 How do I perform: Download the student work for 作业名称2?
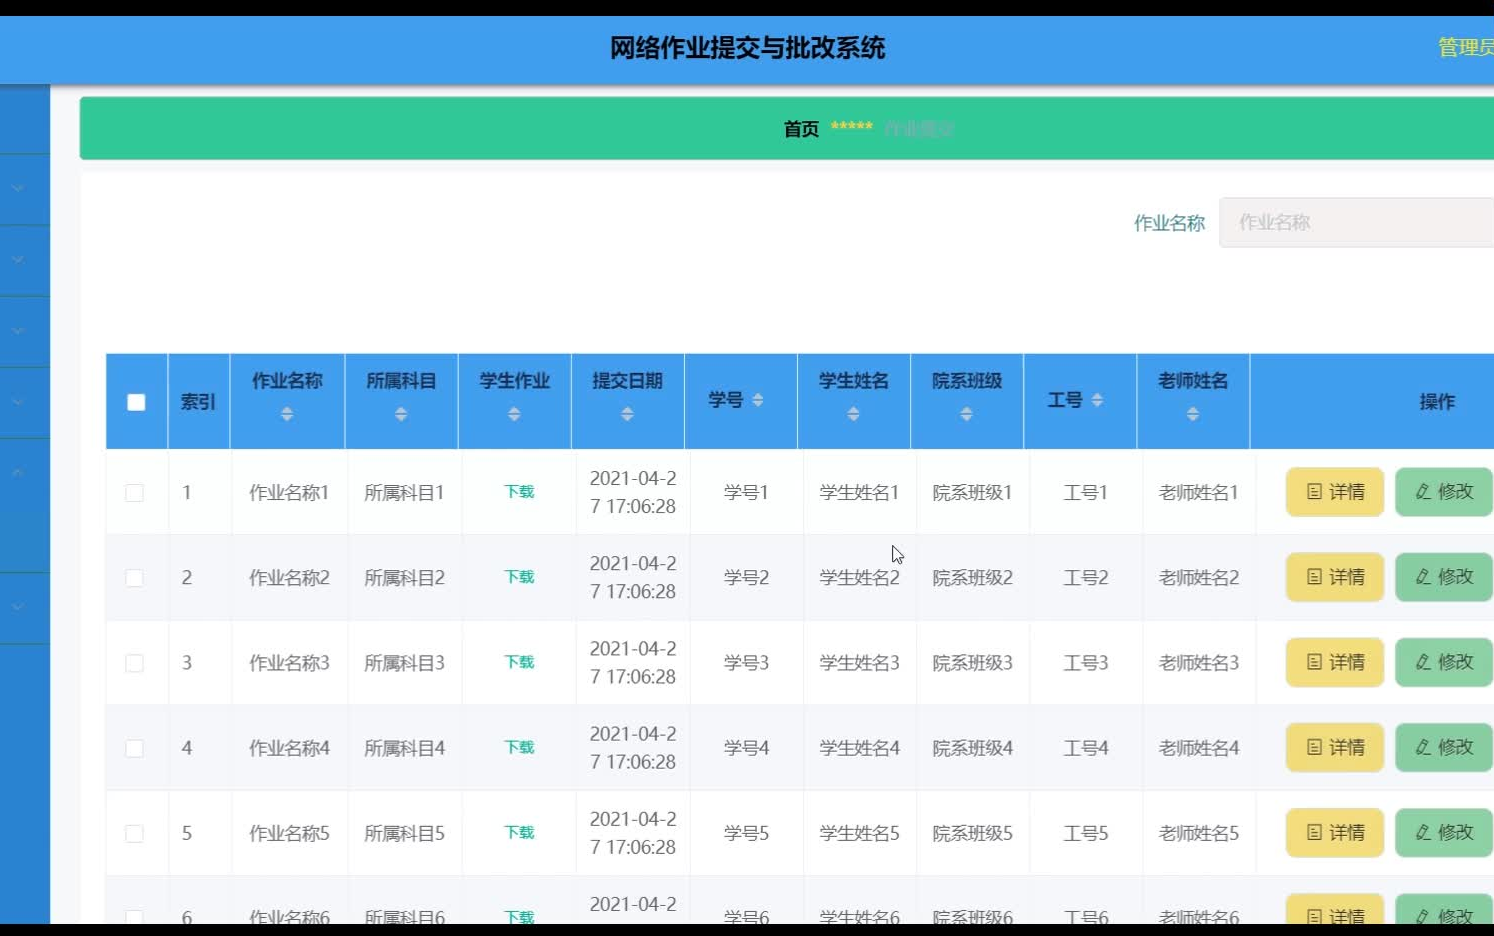tap(517, 577)
